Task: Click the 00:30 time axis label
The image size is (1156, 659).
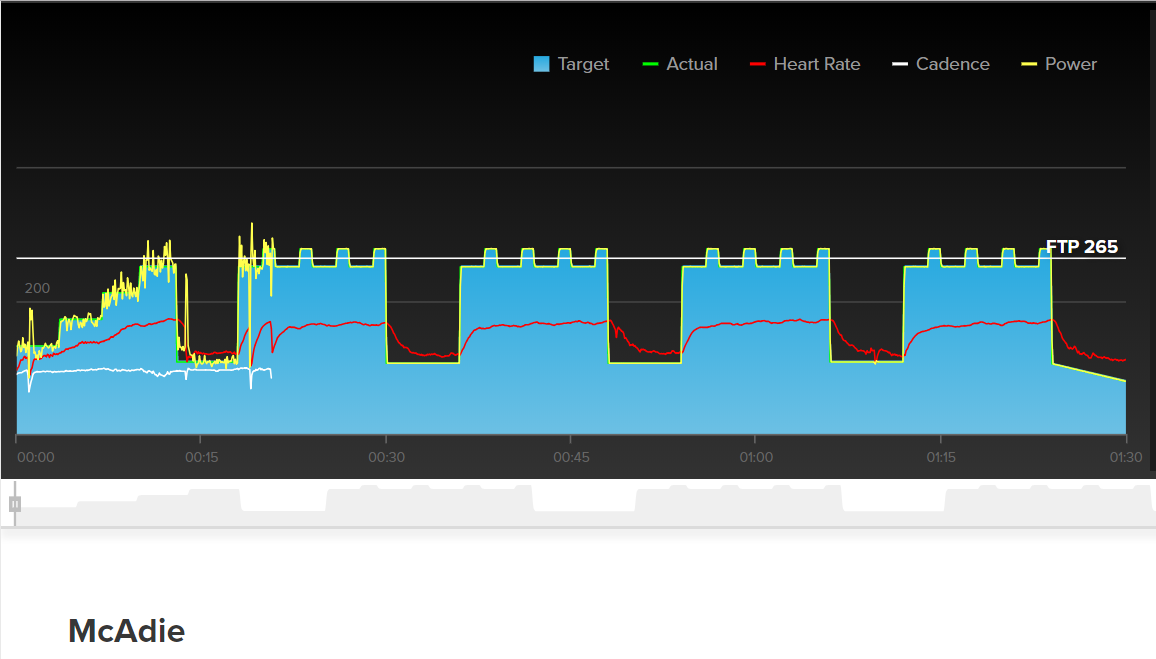Action: (x=386, y=457)
